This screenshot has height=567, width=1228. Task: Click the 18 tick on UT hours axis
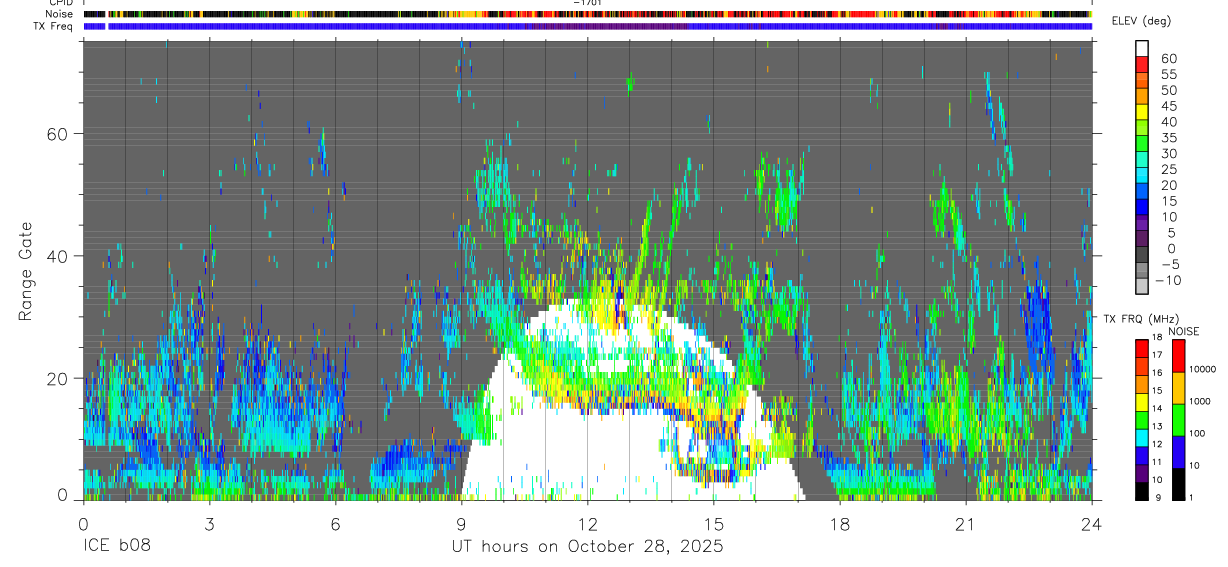click(839, 524)
